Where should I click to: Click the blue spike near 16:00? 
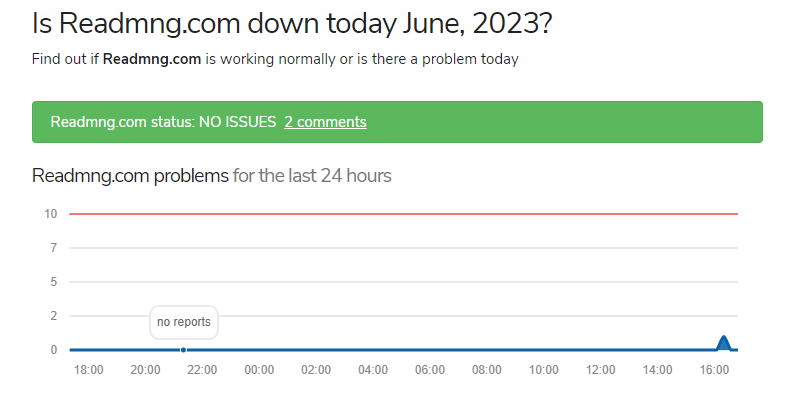723,344
